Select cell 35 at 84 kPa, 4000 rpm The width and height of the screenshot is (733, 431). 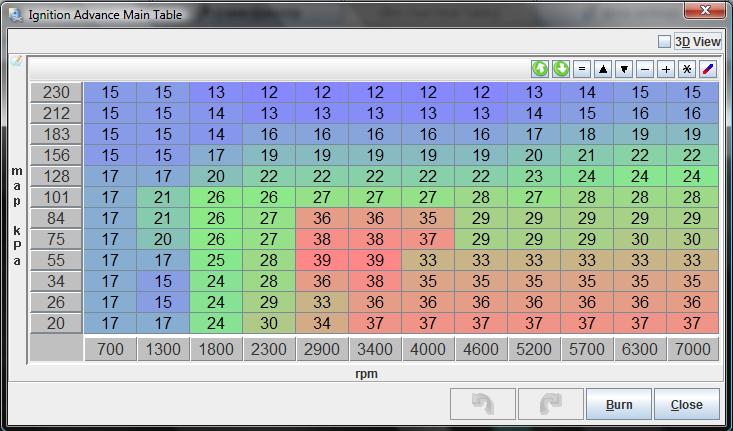click(x=428, y=218)
